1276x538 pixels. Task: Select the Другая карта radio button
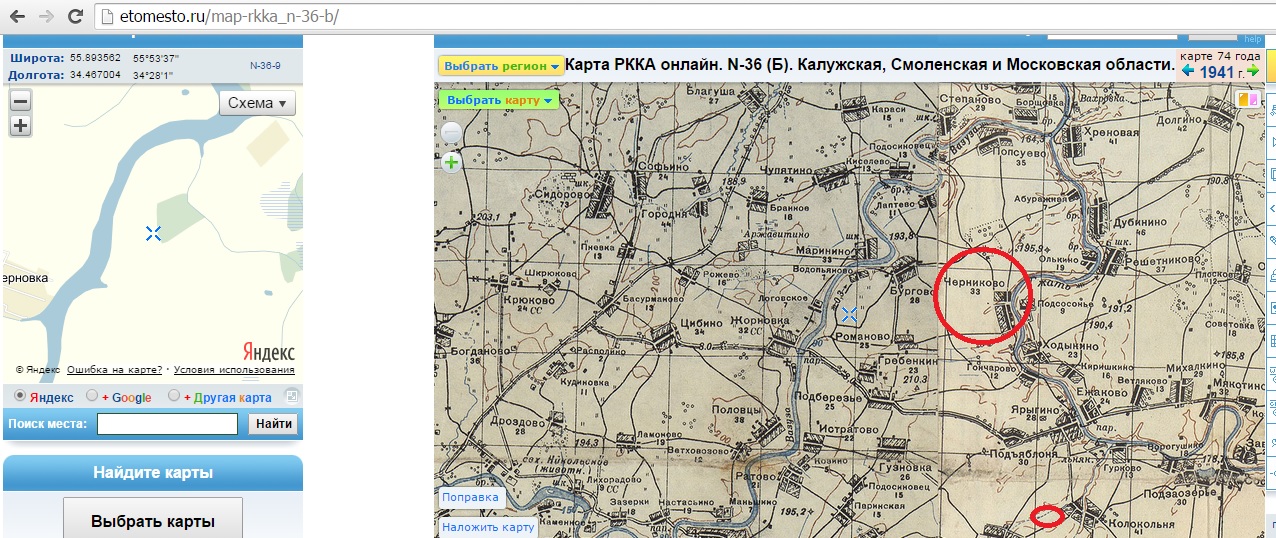174,396
